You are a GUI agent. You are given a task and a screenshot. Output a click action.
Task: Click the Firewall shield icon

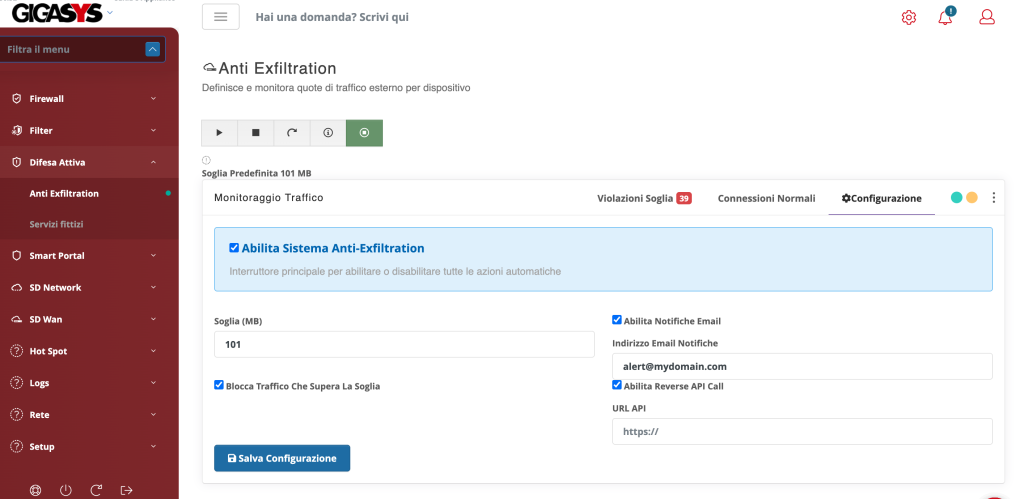tap(17, 99)
